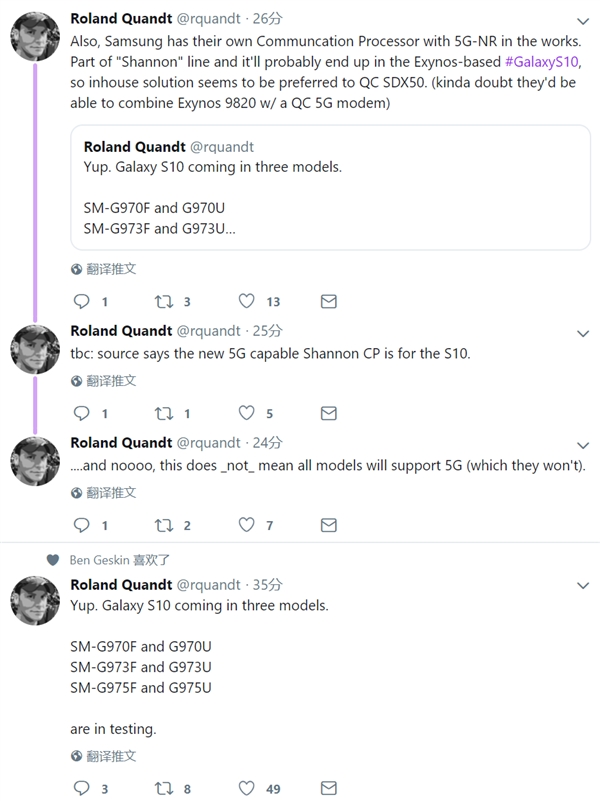Open the direct message icon under the 24分 tweet
The image size is (600, 801).
coord(327,525)
